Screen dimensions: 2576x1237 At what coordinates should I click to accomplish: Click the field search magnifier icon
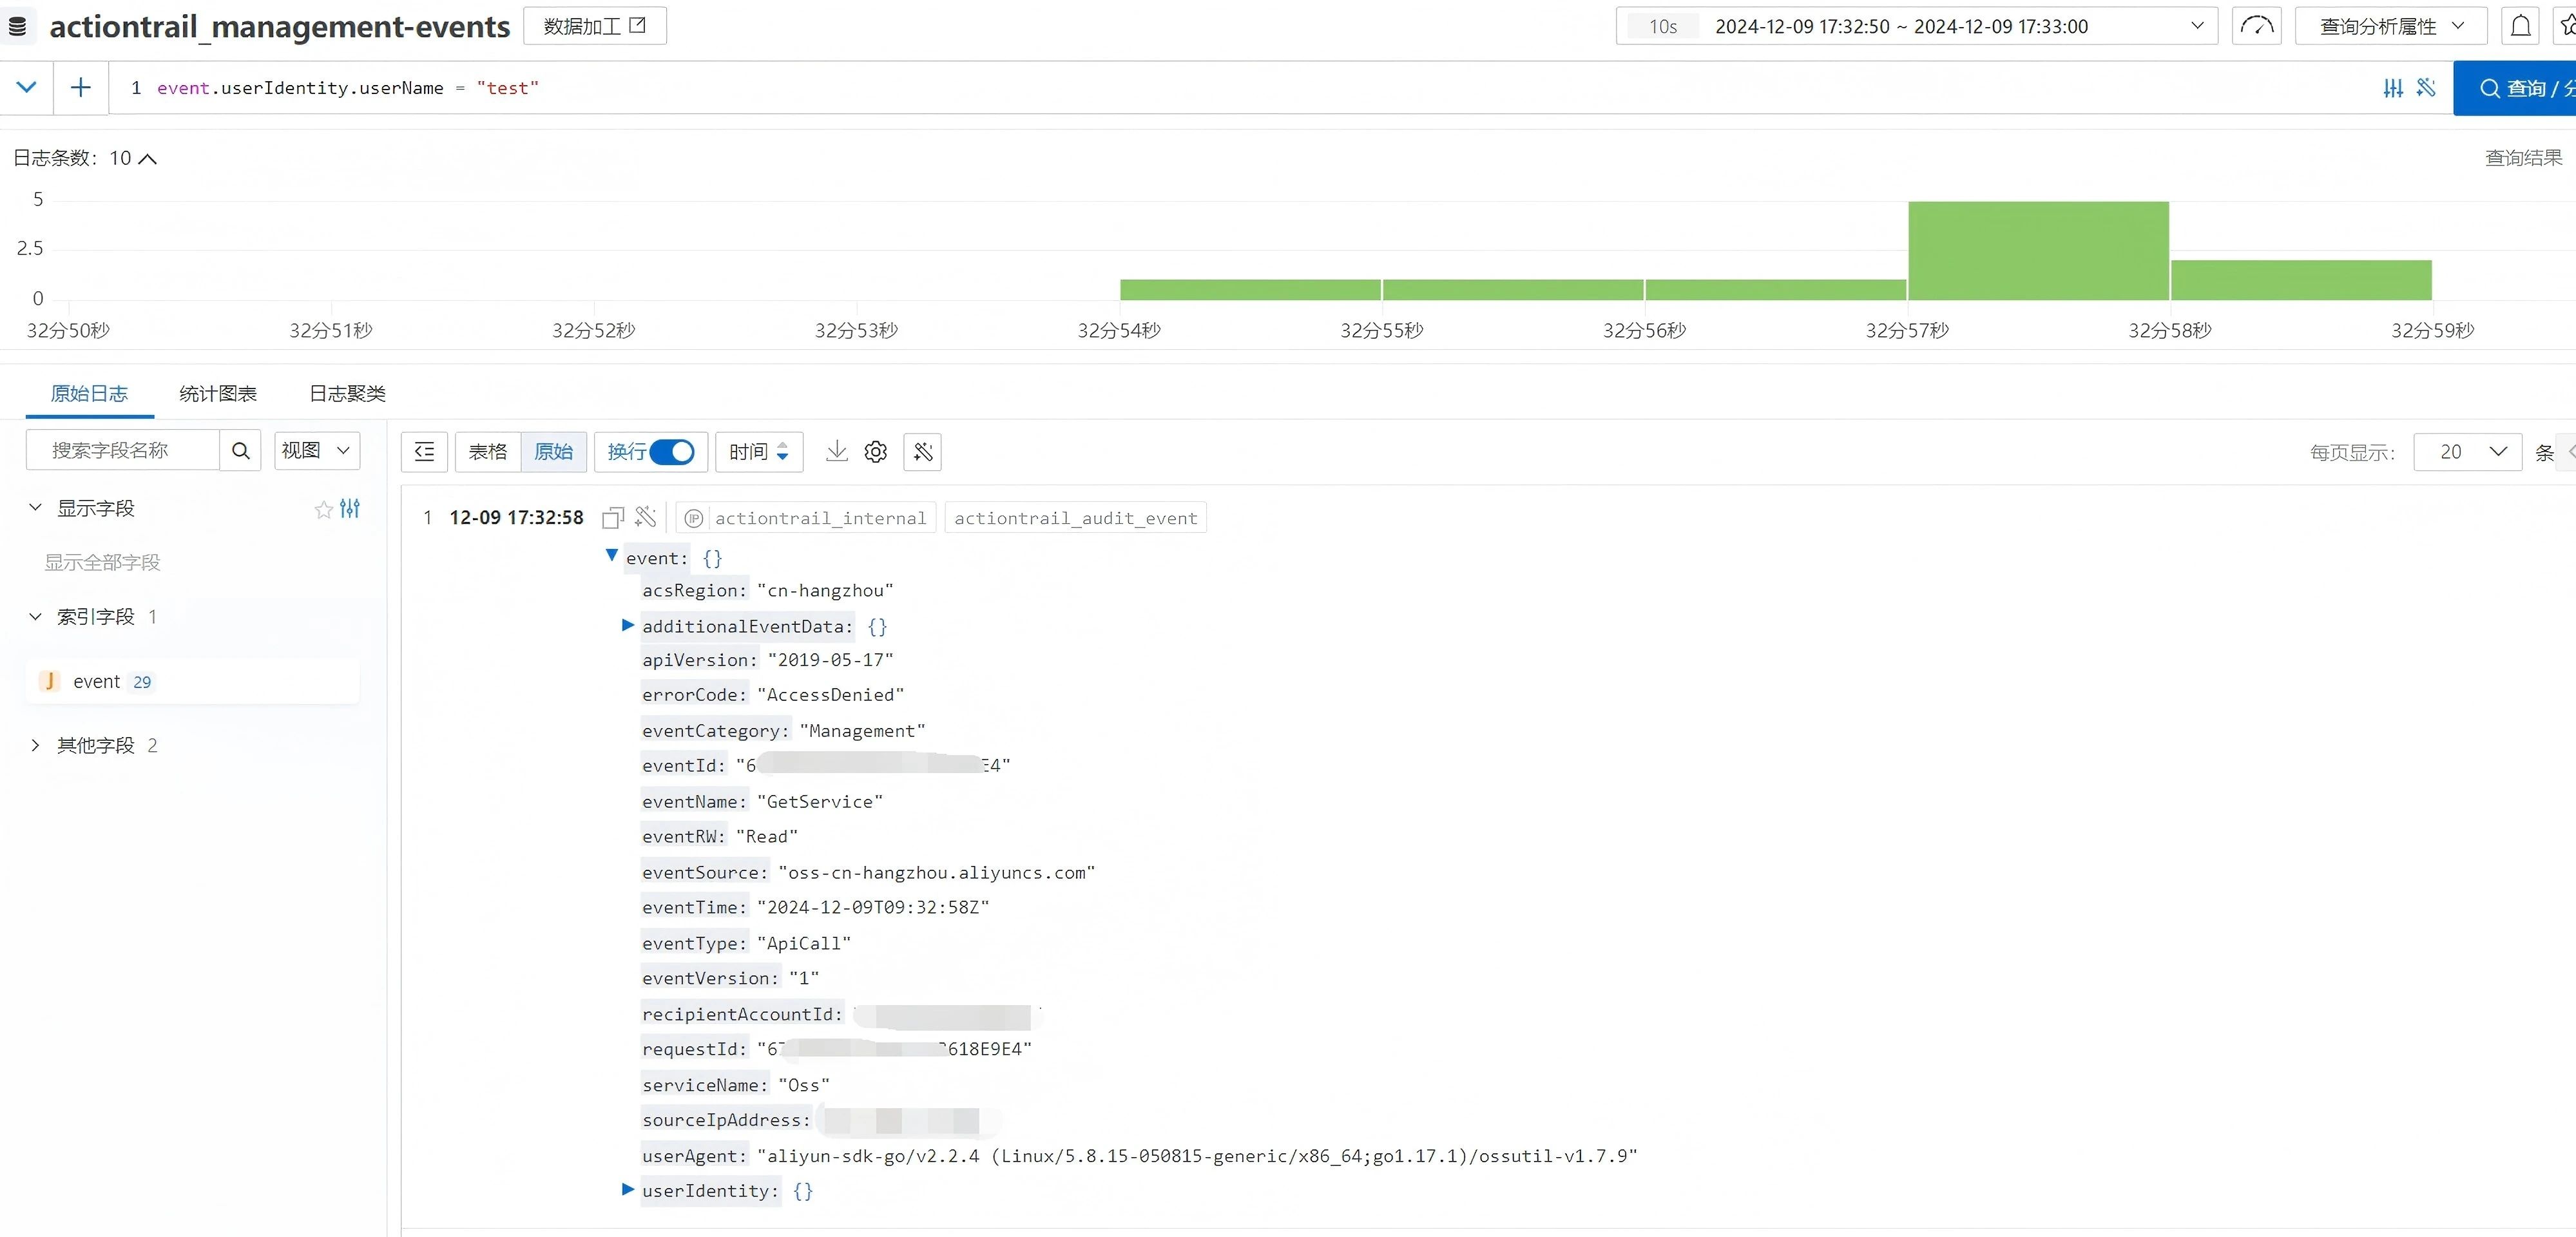tap(241, 451)
